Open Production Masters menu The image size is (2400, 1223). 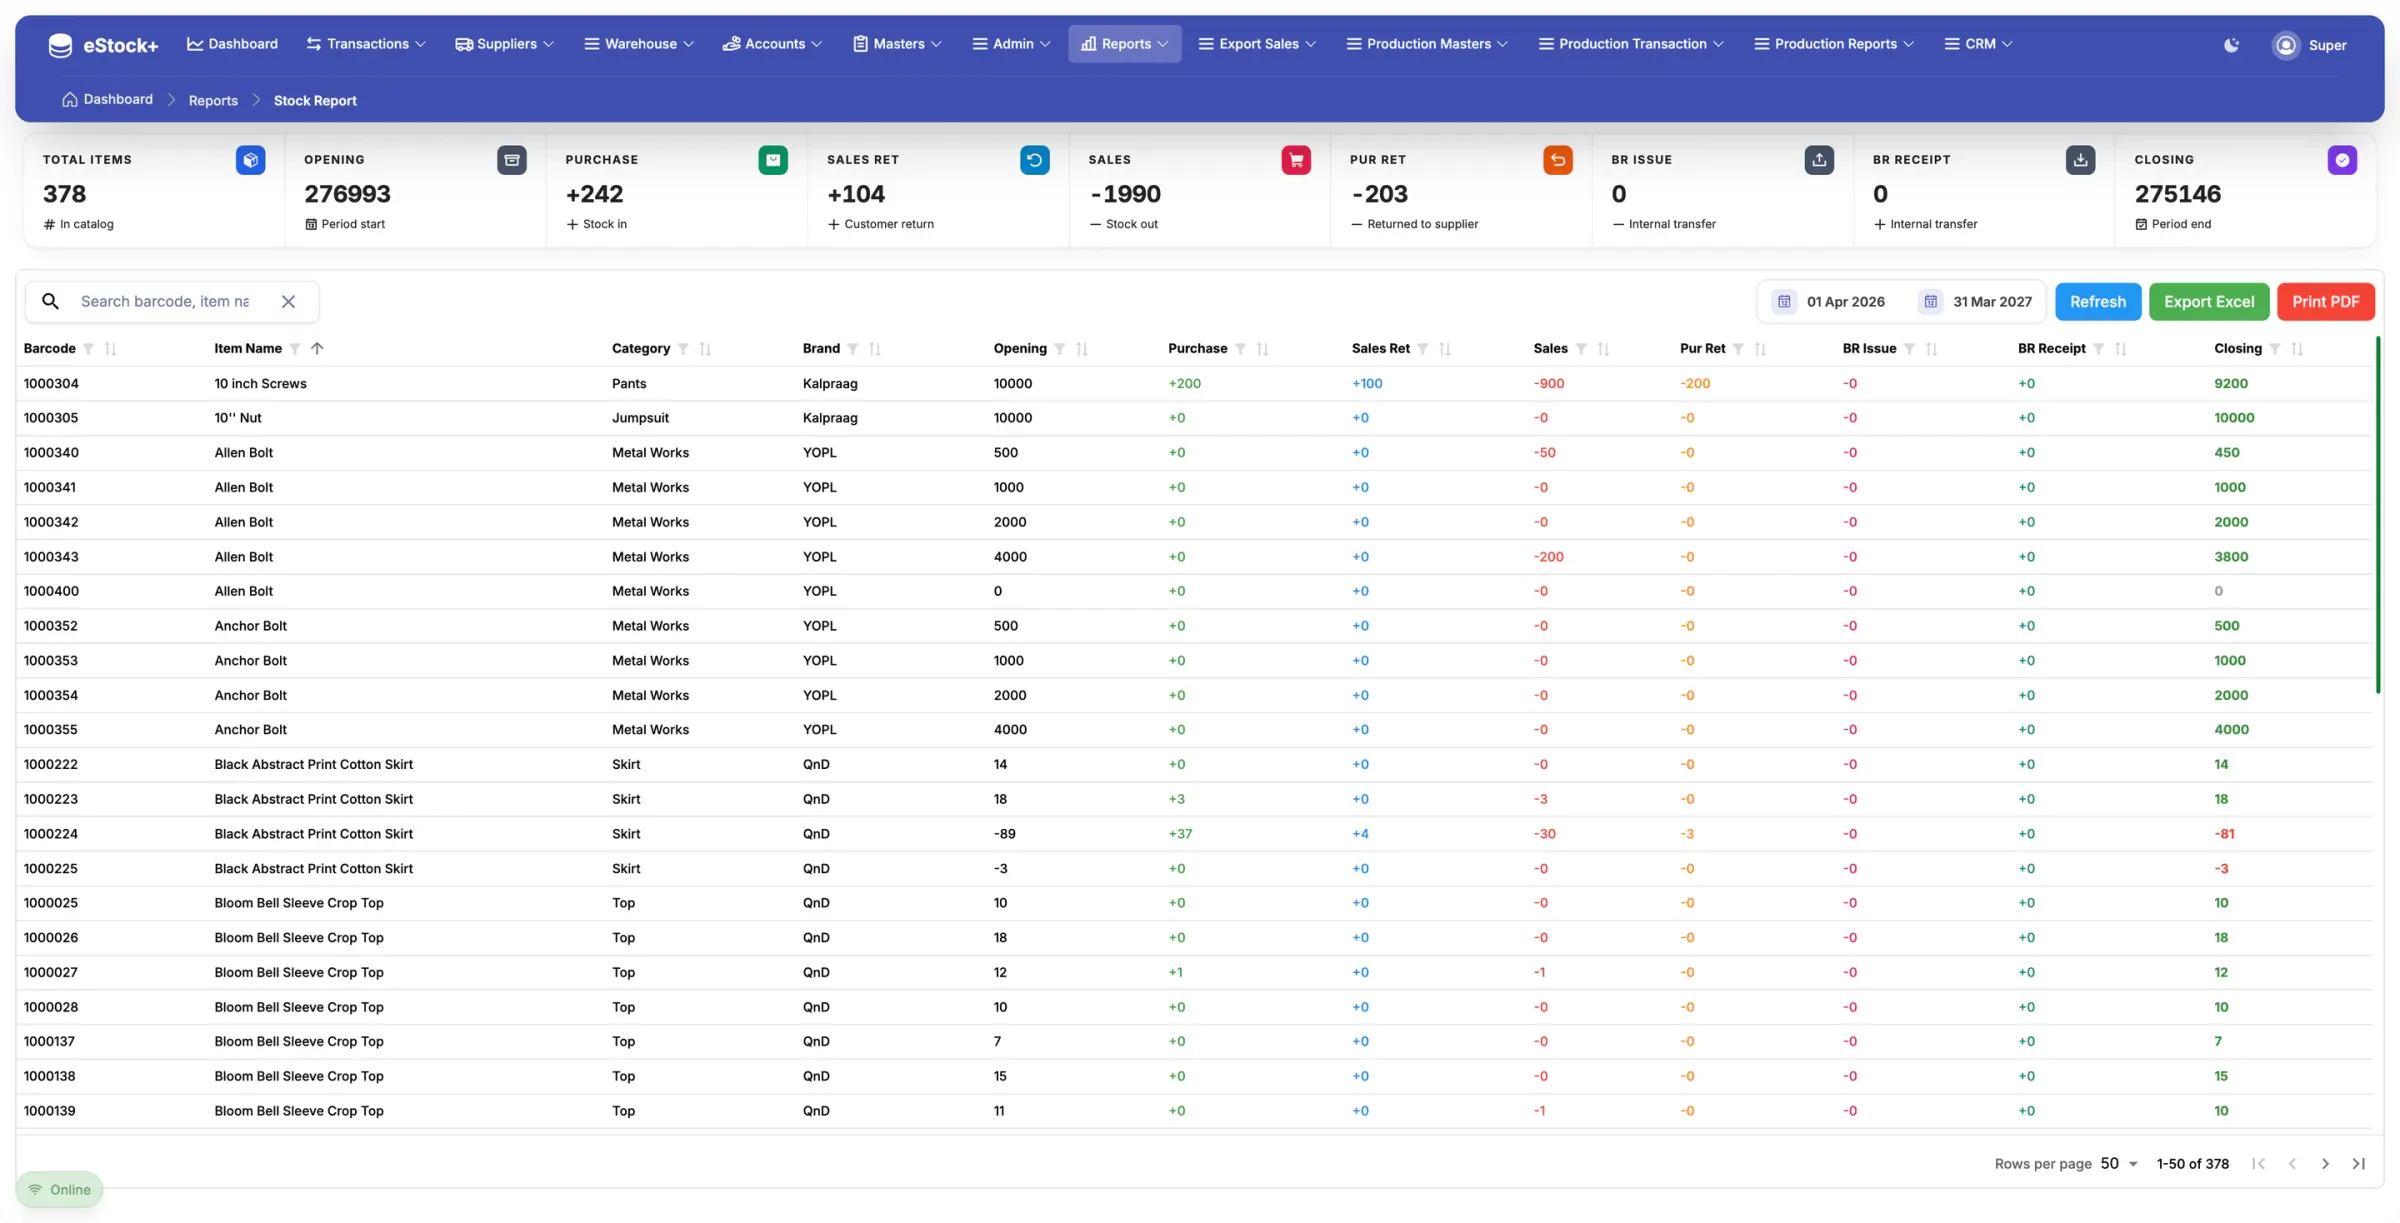click(1427, 44)
